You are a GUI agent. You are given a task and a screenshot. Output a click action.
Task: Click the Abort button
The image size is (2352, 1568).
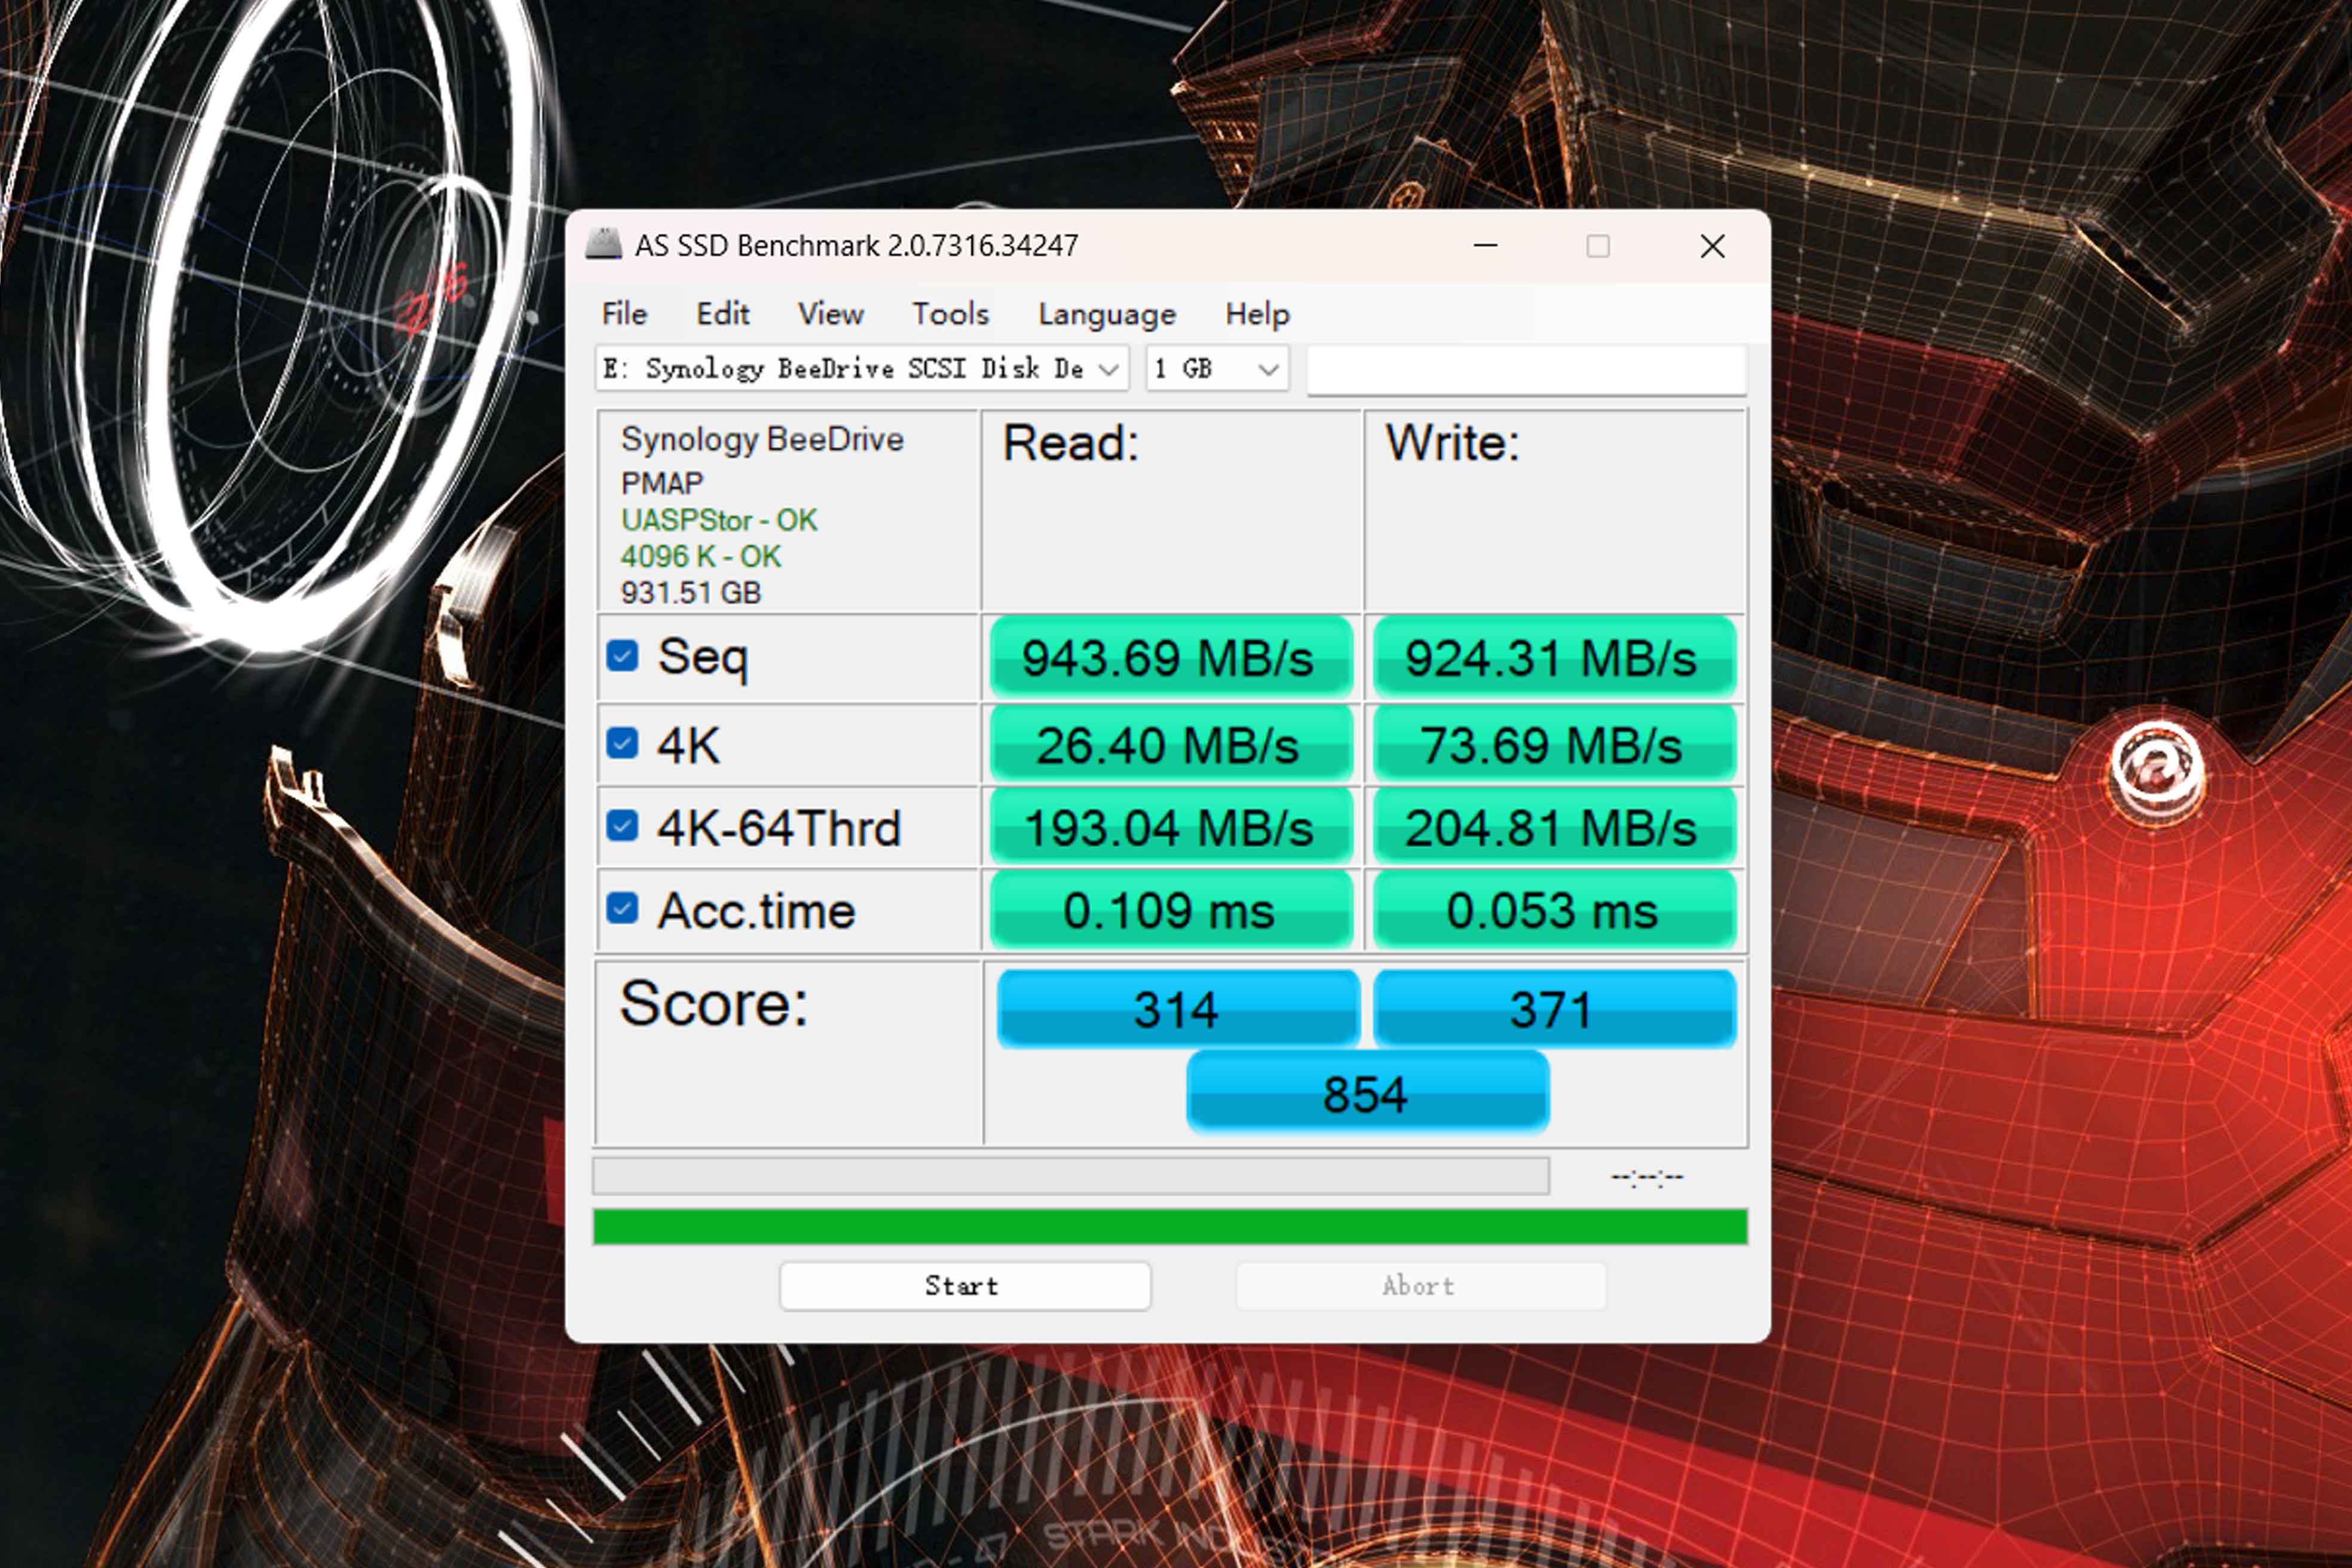point(1421,1286)
